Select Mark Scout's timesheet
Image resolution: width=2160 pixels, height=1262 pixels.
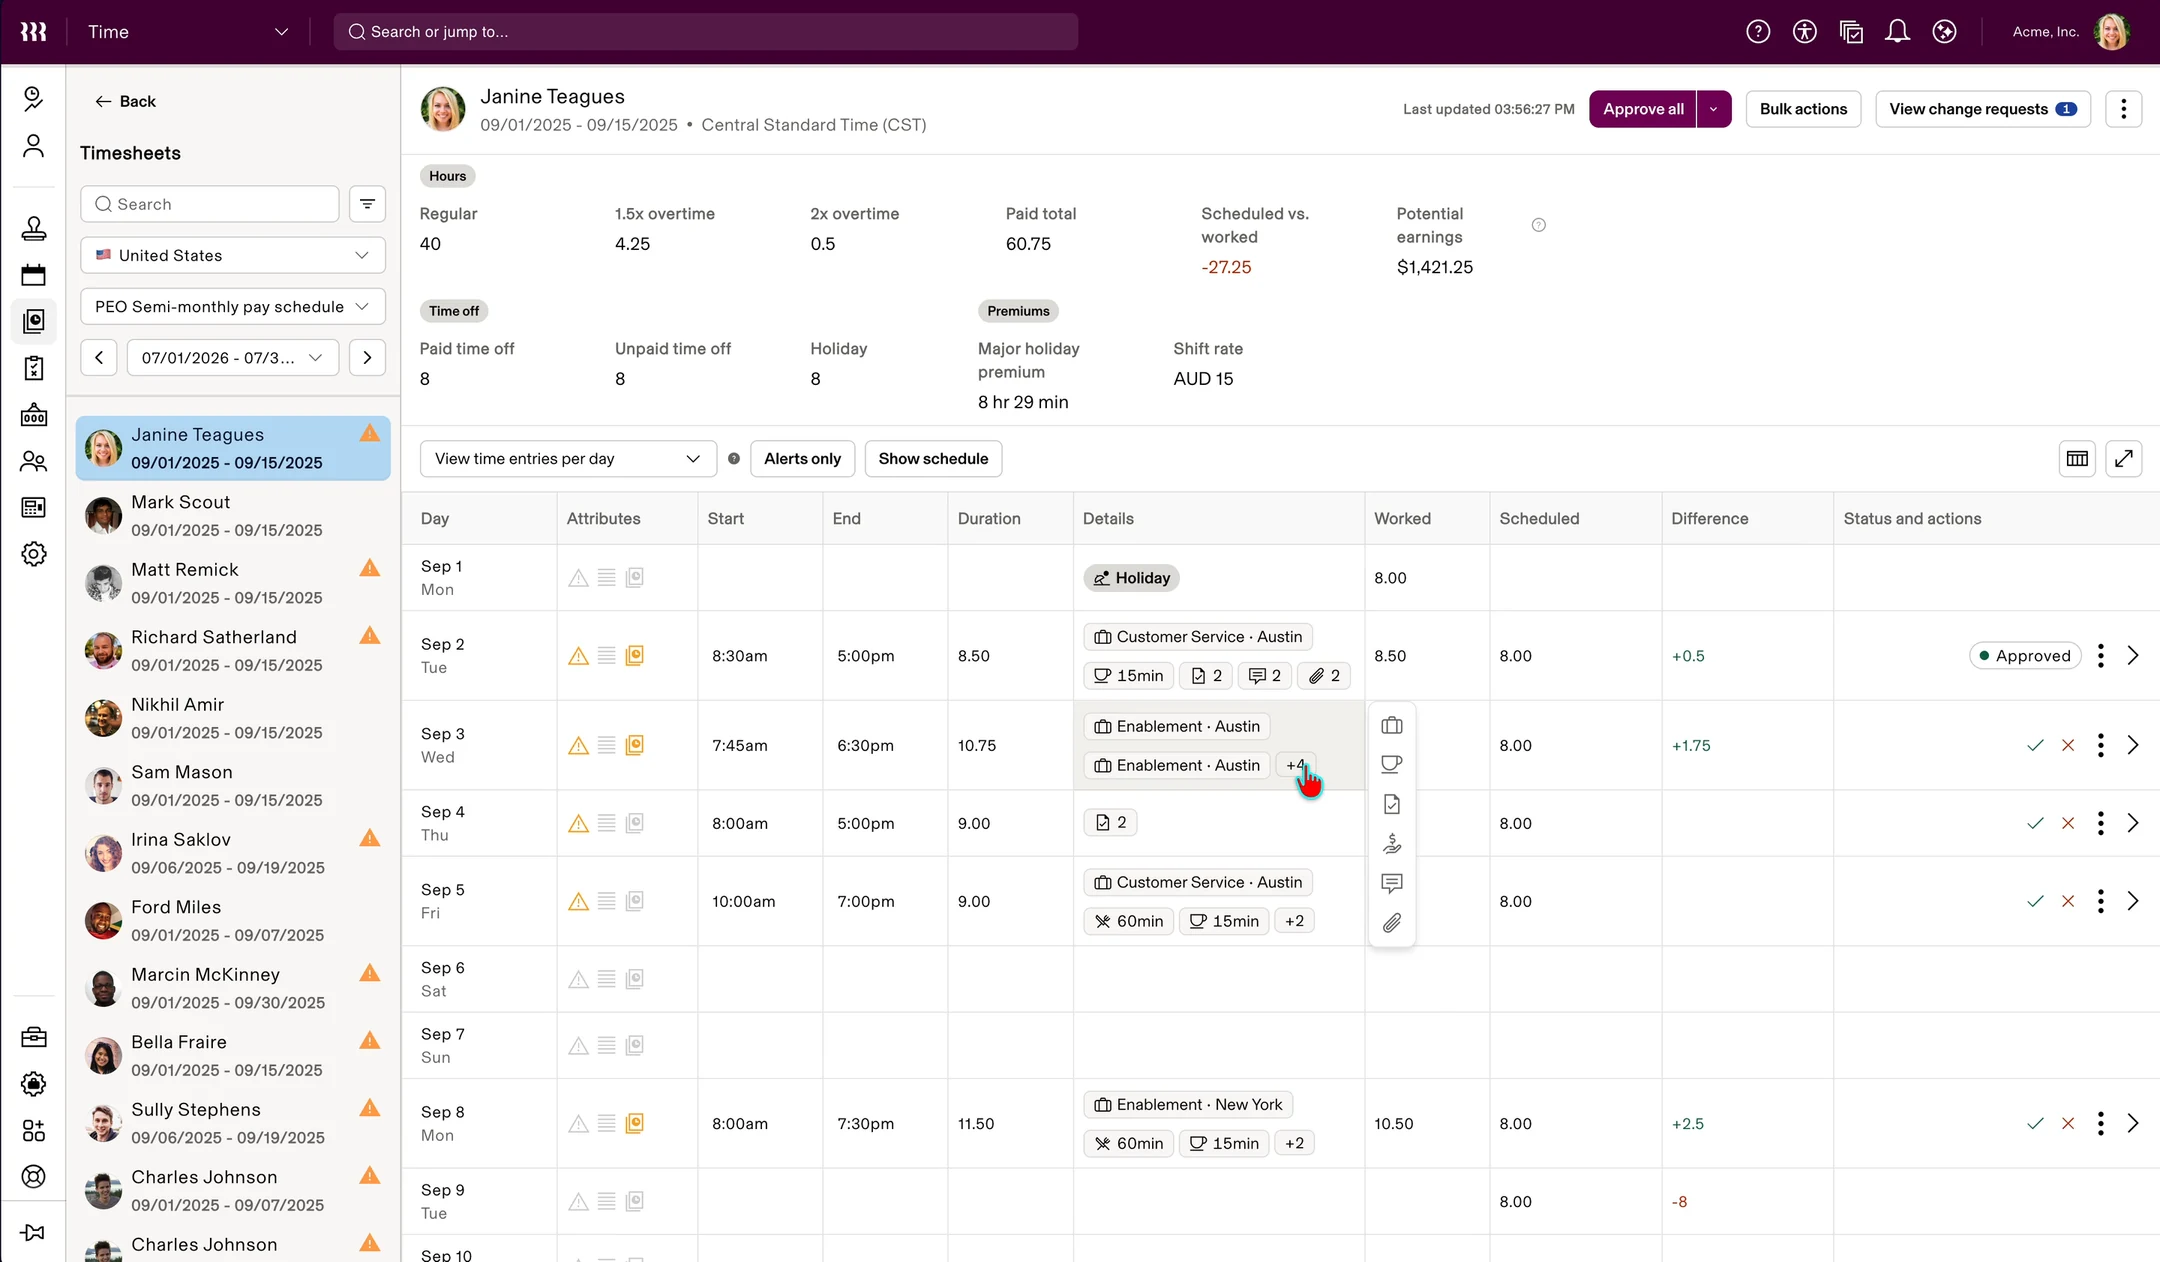pyautogui.click(x=233, y=516)
